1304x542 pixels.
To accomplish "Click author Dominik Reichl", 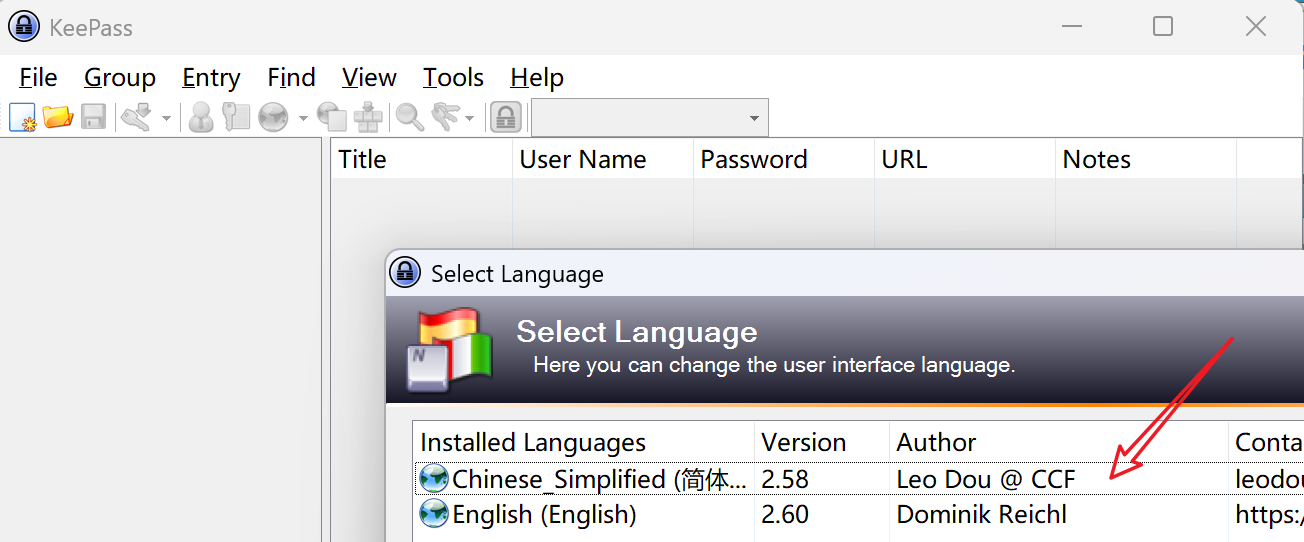I will [x=982, y=515].
